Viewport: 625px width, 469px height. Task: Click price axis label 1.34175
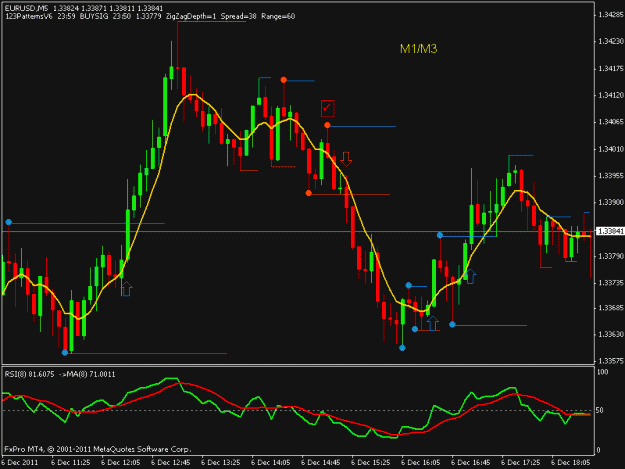611,69
